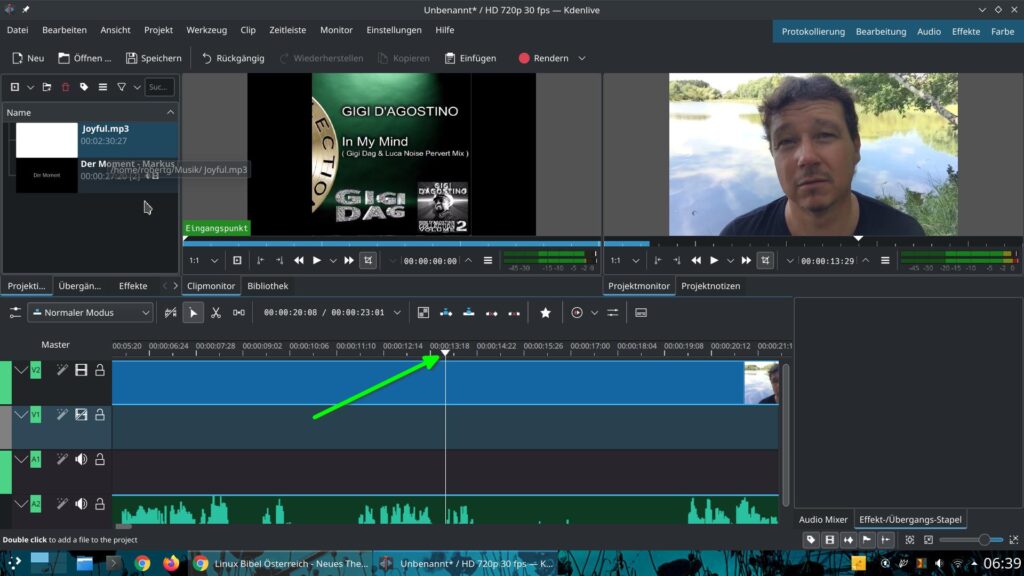Play the clip monitor preview

click(x=317, y=261)
